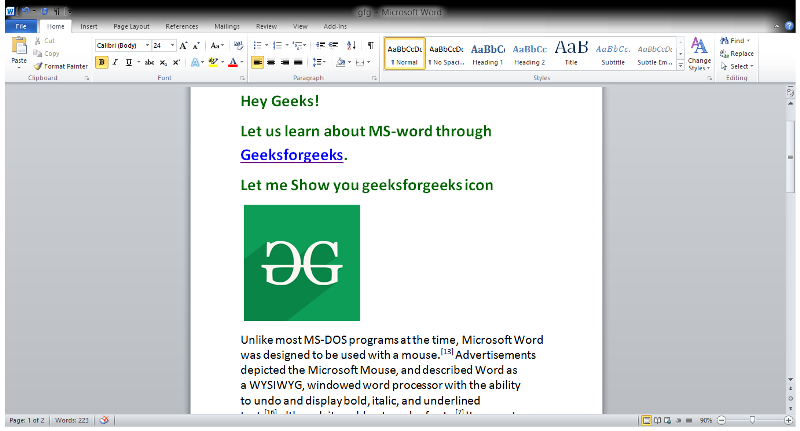Click the proofing errors icon in status bar
The height and width of the screenshot is (431, 800).
pyautogui.click(x=104, y=420)
